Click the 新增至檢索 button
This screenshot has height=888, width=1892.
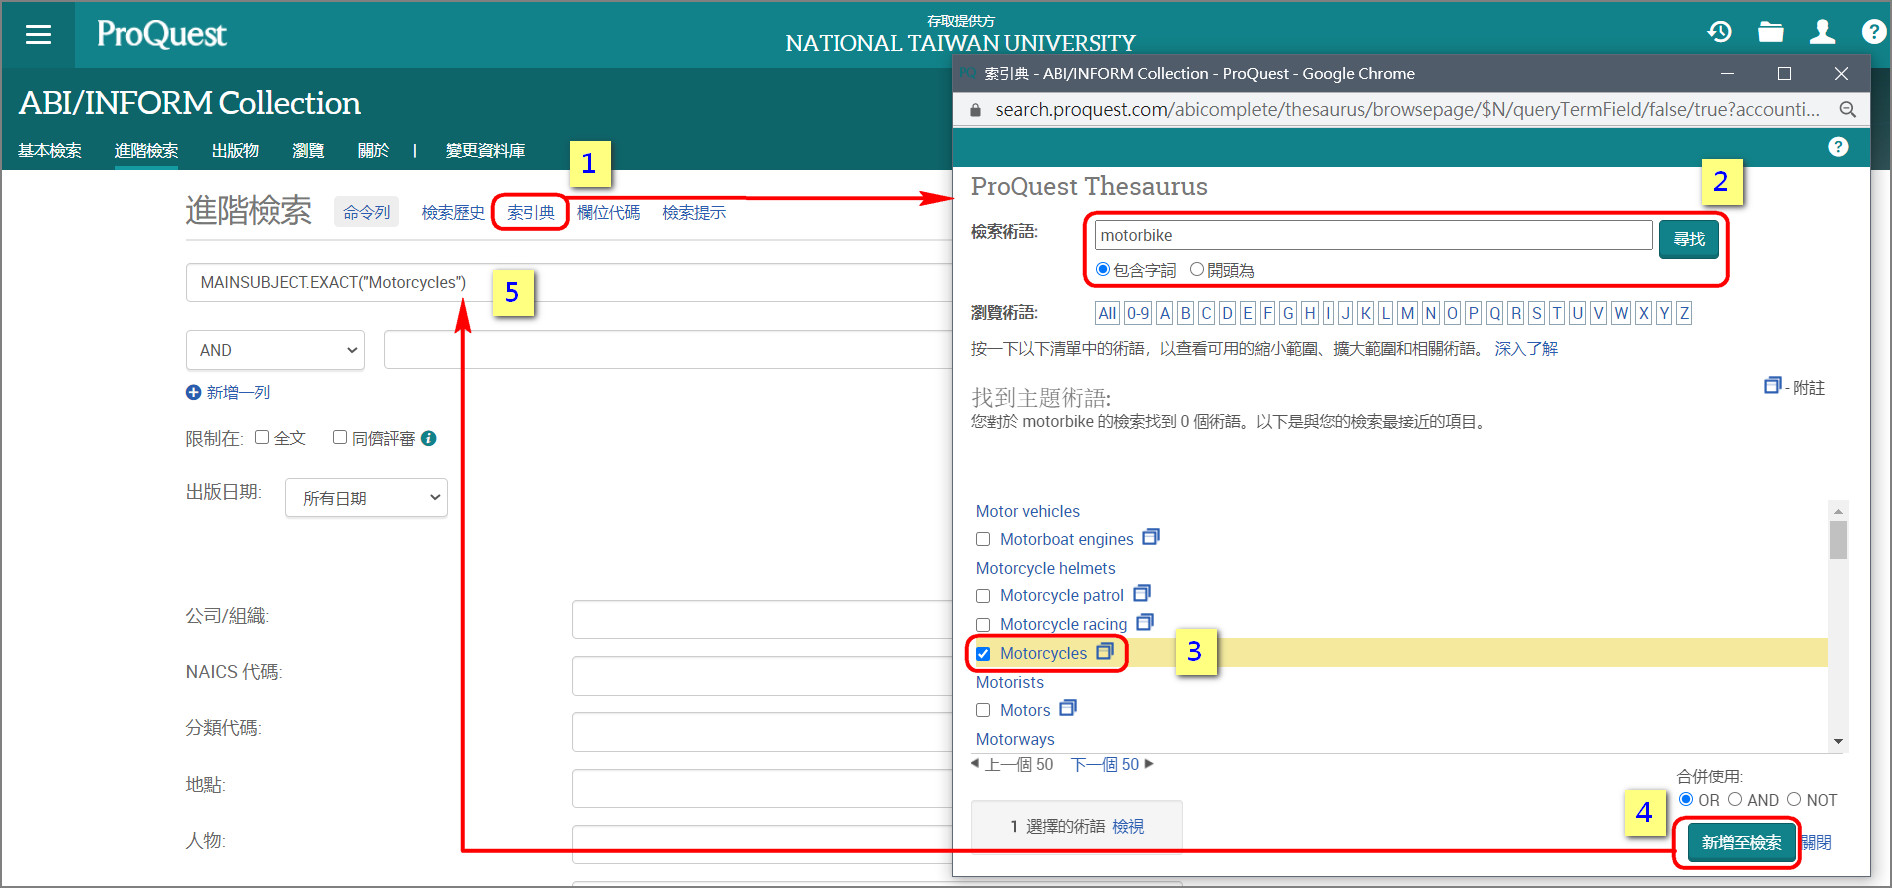pos(1741,842)
